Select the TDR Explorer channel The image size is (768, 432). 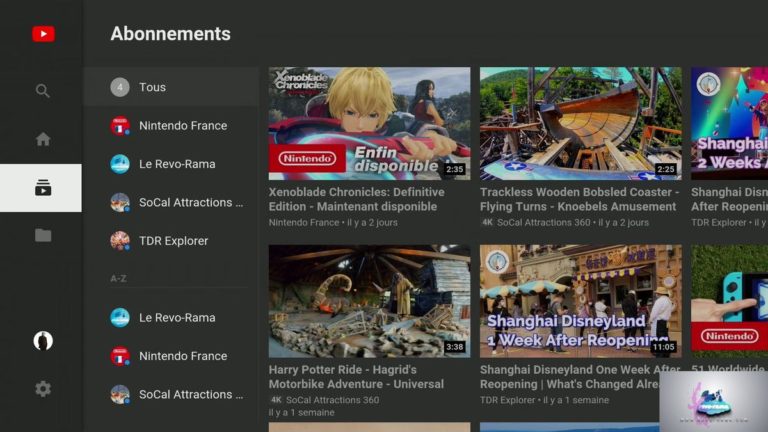pos(173,241)
